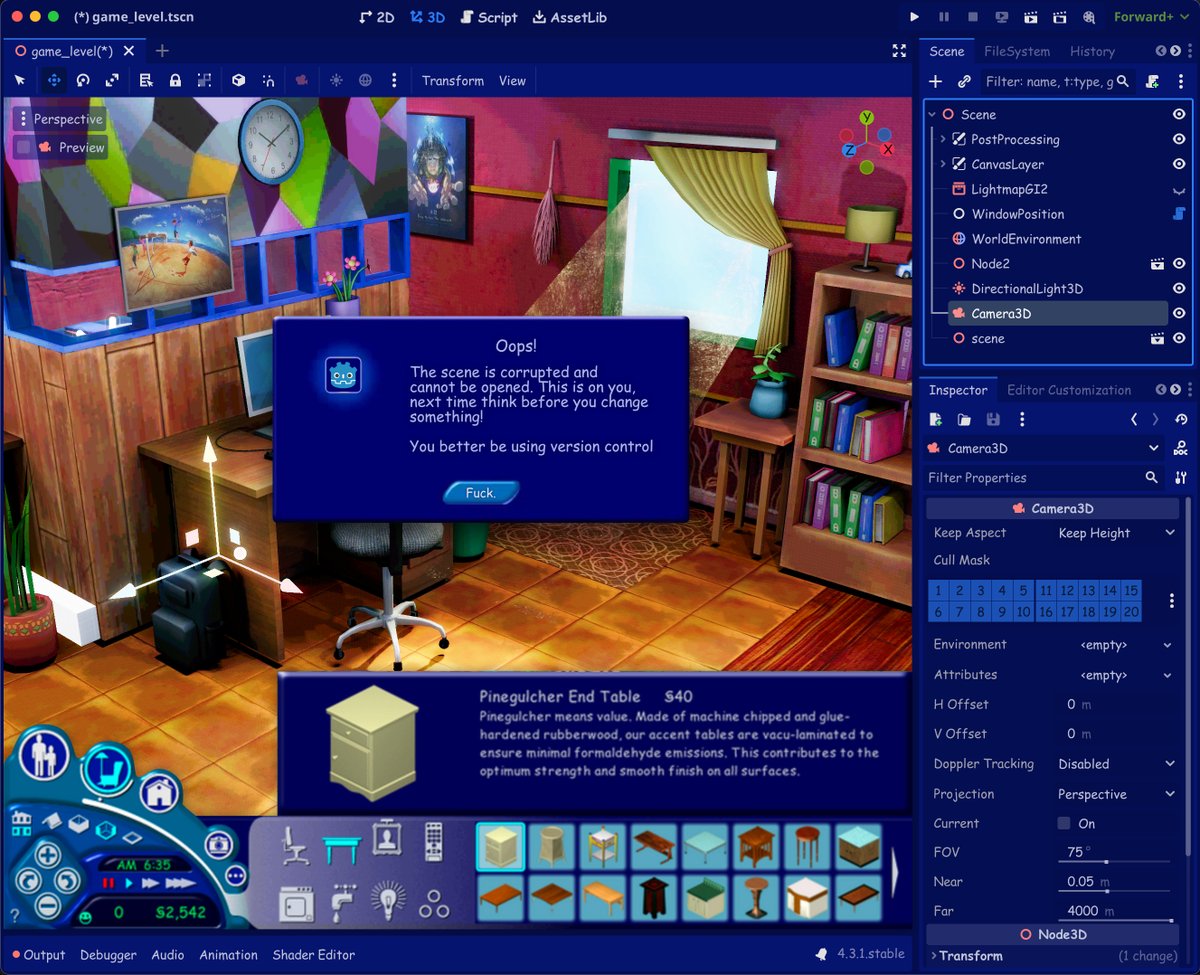
Task: Open the Doppler Tracking dropdown
Action: pyautogui.click(x=1116, y=764)
